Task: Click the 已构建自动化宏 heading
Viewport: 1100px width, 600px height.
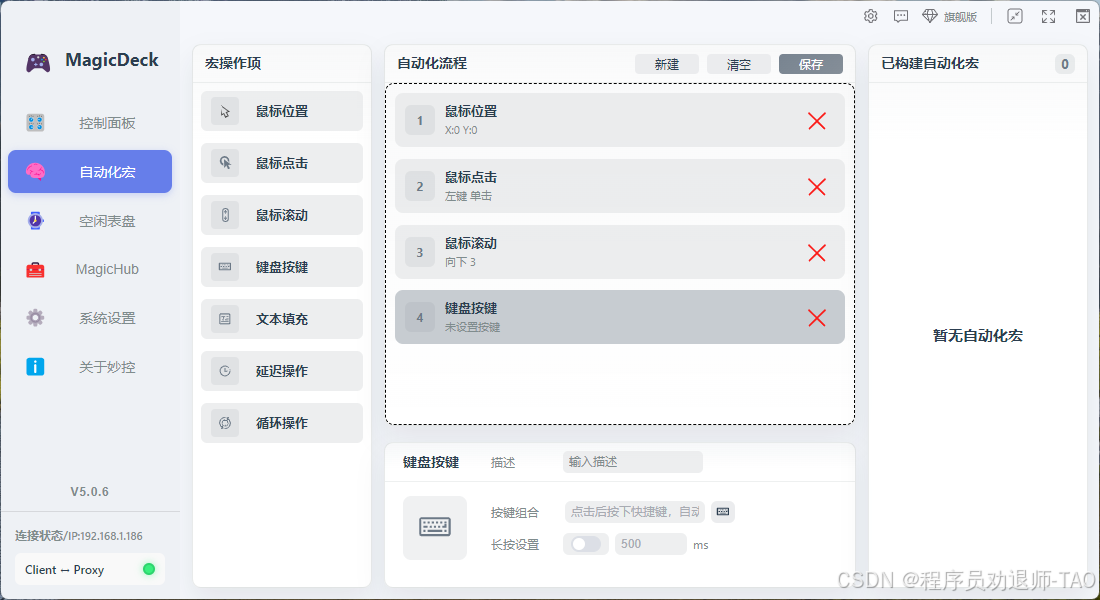Action: click(x=930, y=63)
